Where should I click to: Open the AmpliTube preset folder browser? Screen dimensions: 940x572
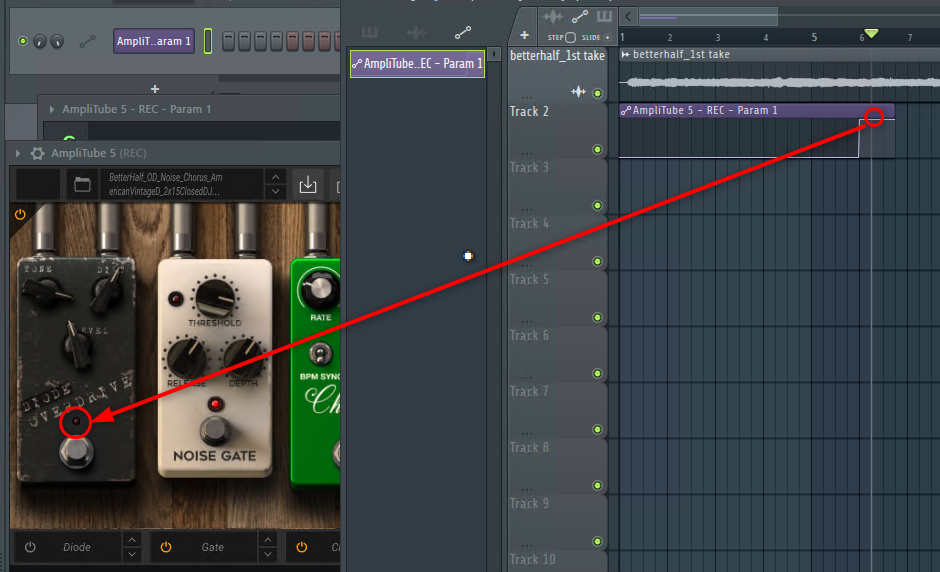click(x=82, y=185)
